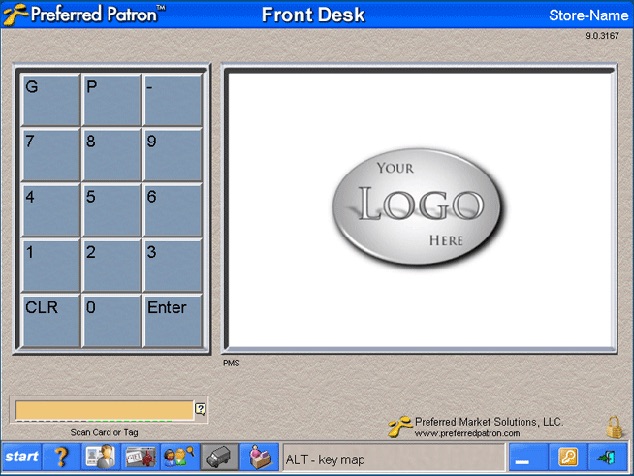The height and width of the screenshot is (476, 634).
Task: Open the member ID card profile icon
Action: pyautogui.click(x=100, y=457)
